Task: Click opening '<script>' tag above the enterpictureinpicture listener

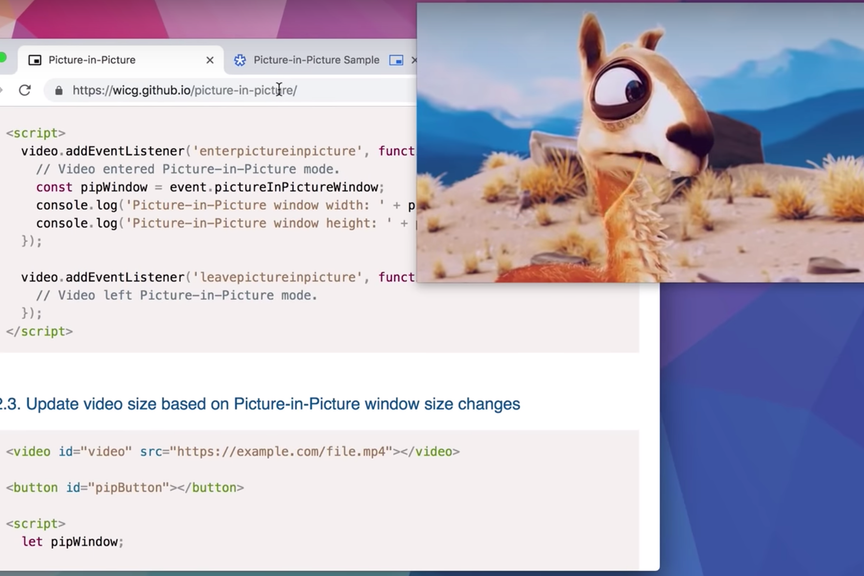Action: [36, 133]
